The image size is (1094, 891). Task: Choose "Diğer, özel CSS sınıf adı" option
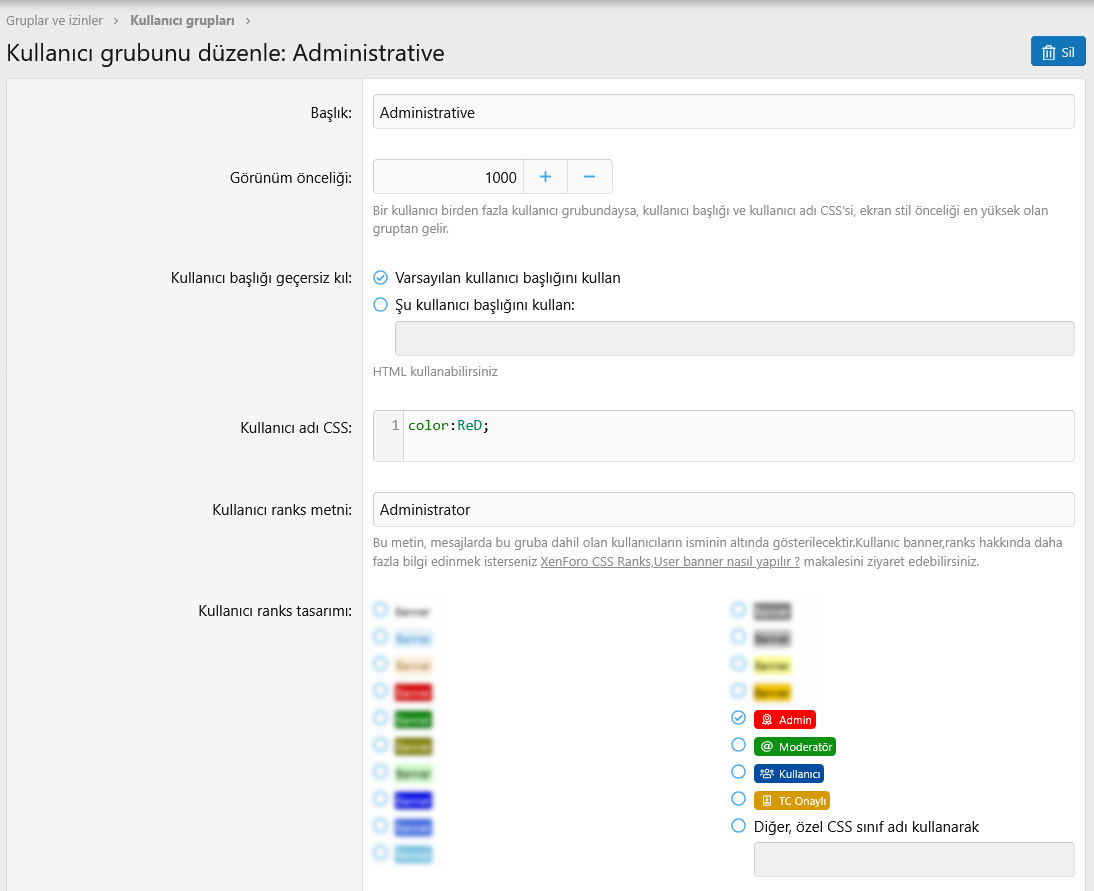tap(738, 826)
